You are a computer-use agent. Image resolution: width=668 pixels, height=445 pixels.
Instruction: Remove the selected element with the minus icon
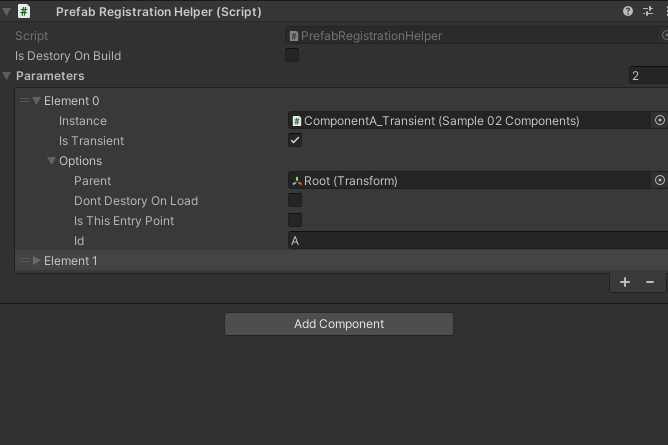[650, 282]
